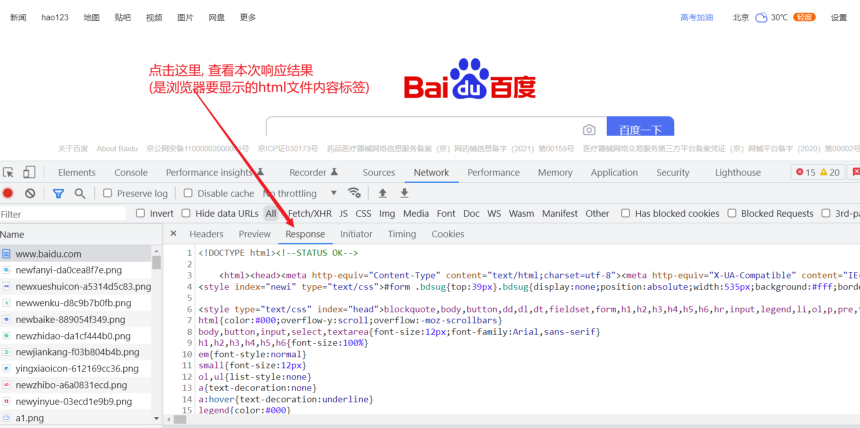This screenshot has height=428, width=860.
Task: Open the 高考加油 link
Action: click(x=697, y=18)
